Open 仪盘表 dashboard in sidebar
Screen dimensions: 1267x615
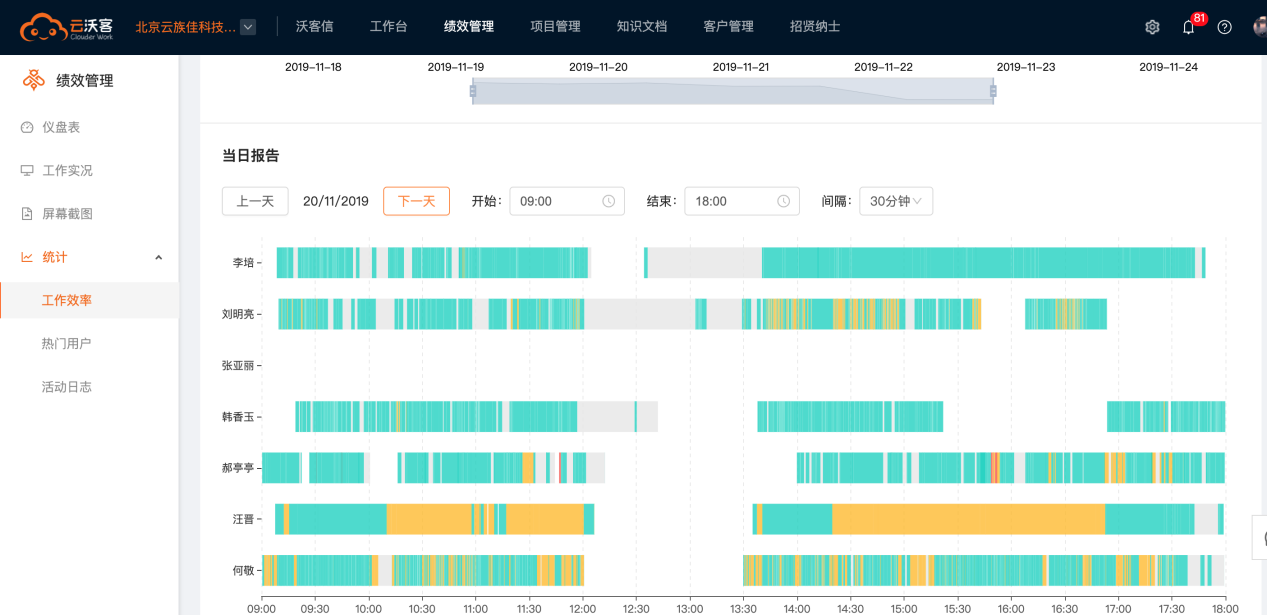(x=60, y=127)
